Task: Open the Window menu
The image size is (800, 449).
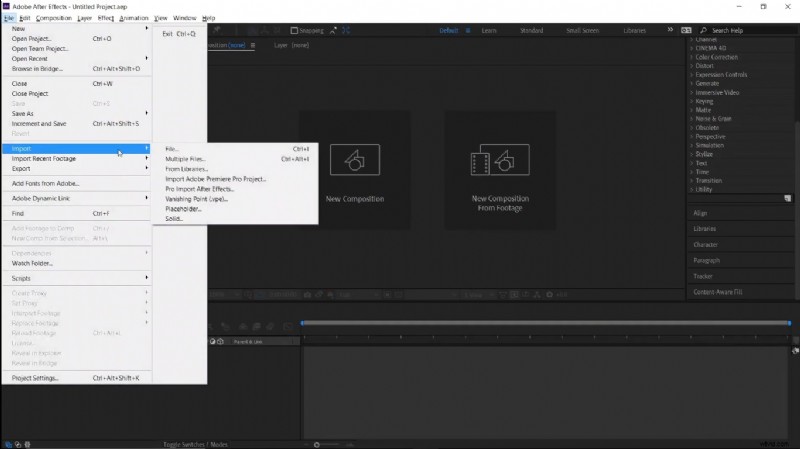Action: click(x=185, y=18)
